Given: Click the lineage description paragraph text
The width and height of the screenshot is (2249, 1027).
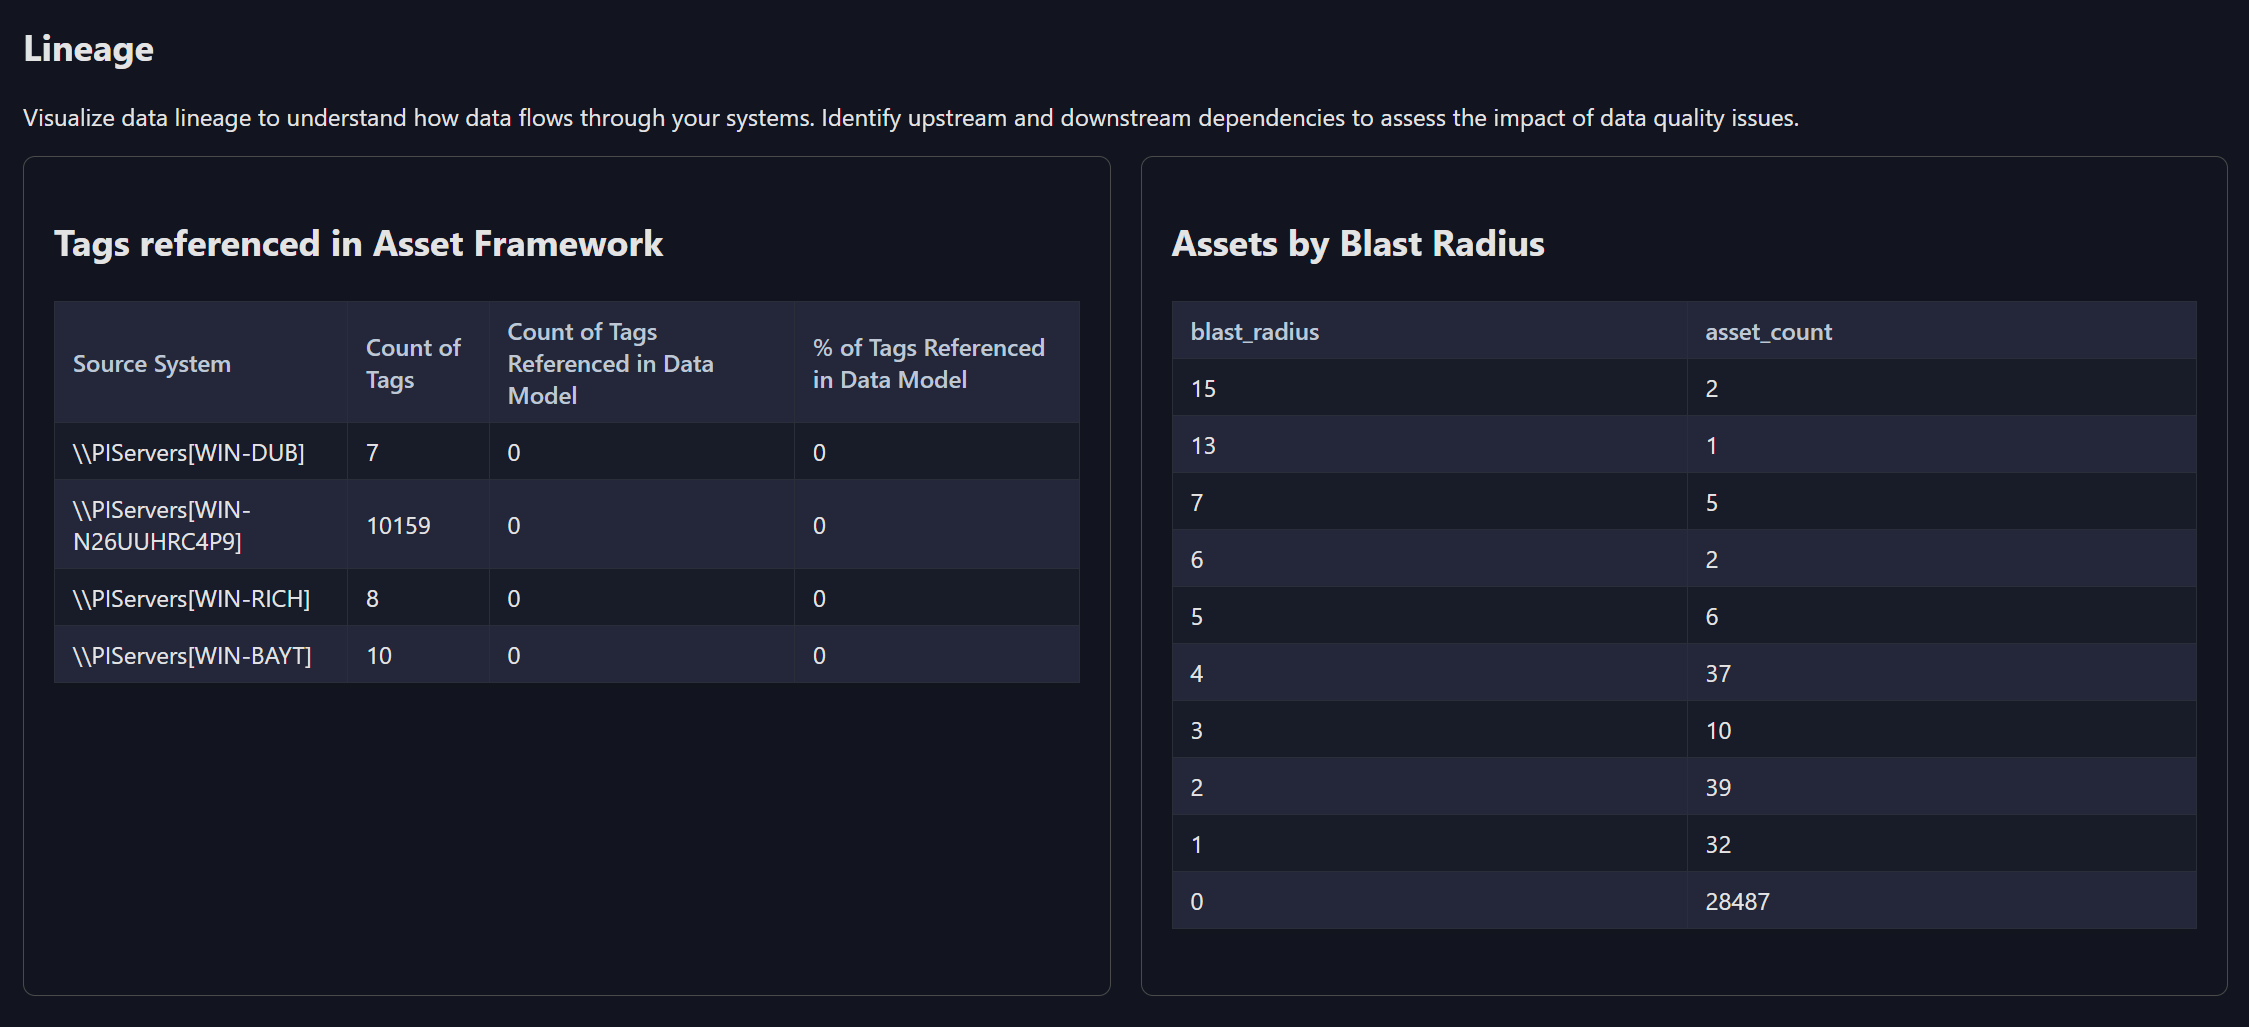Looking at the screenshot, I should pos(910,117).
